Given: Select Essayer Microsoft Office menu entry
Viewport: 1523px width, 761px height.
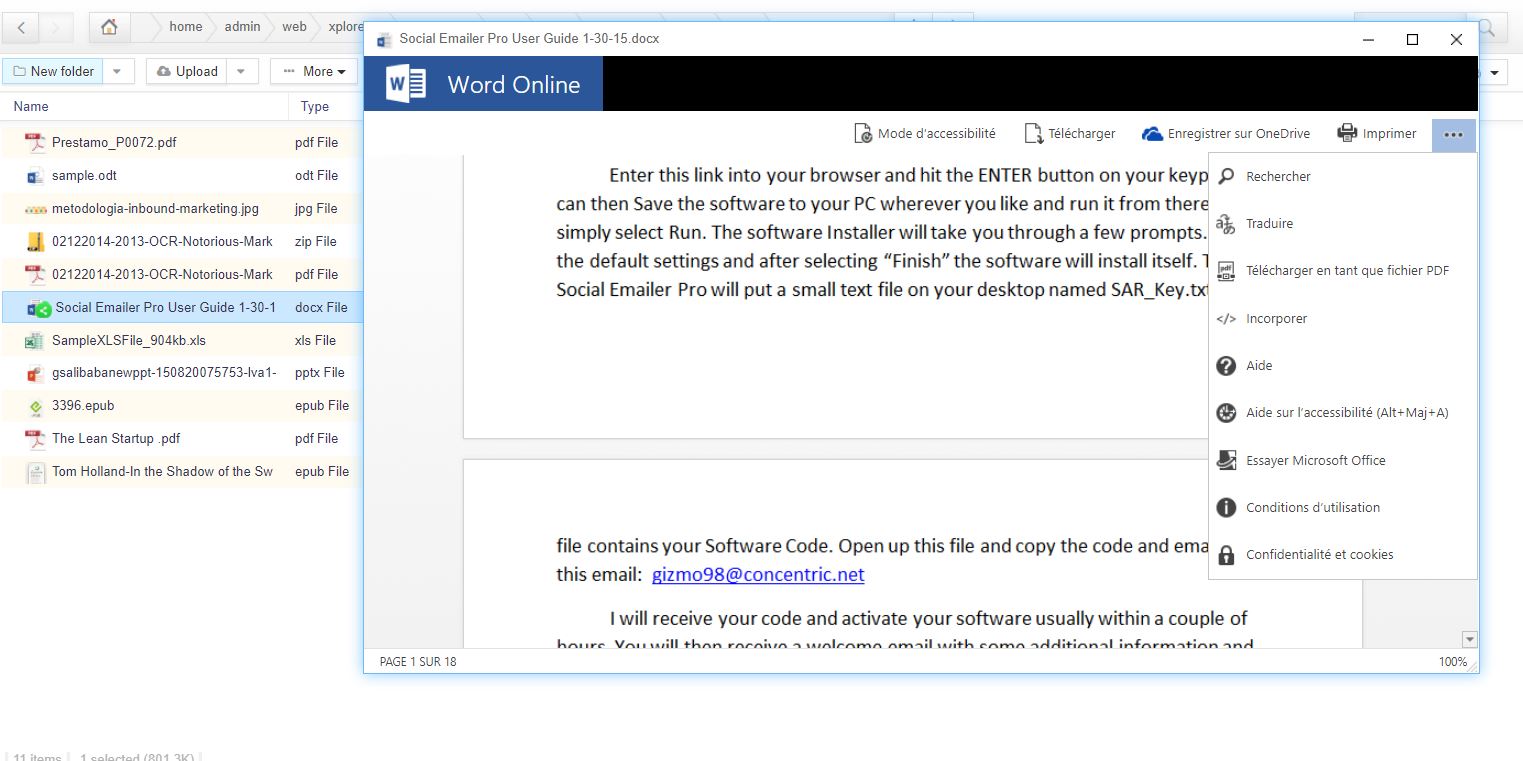Looking at the screenshot, I should point(1342,460).
